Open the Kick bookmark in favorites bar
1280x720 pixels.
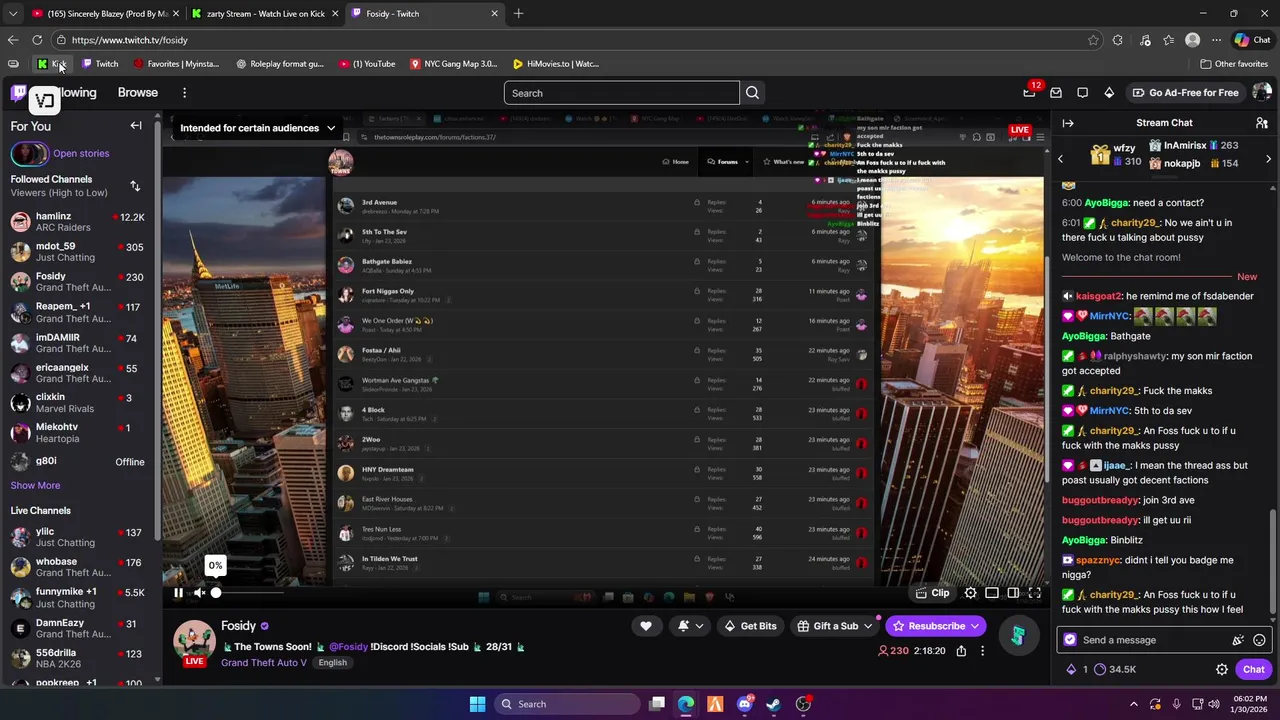(52, 64)
